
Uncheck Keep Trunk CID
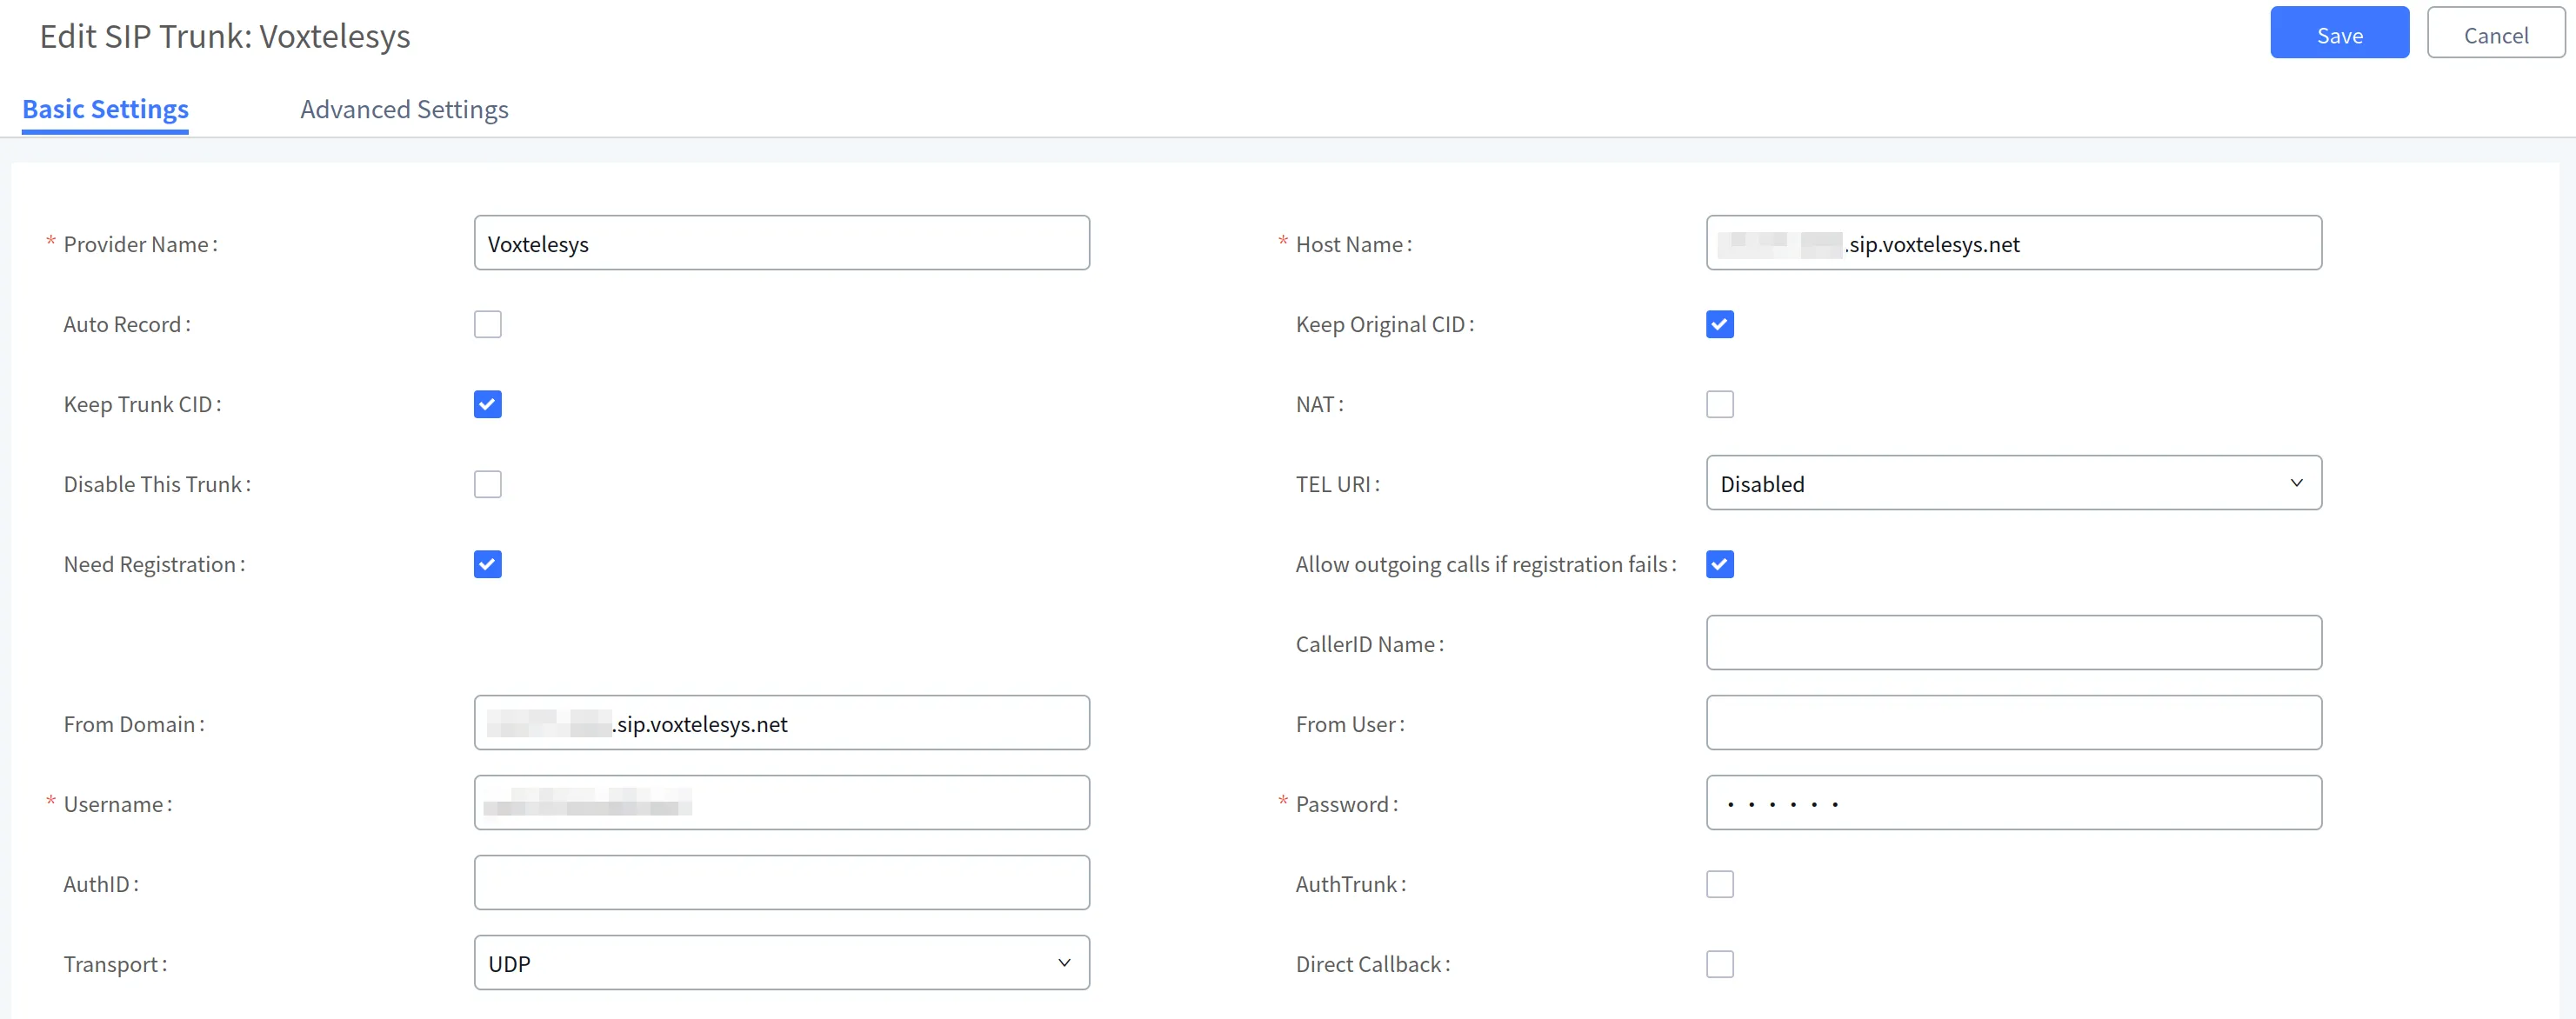click(487, 404)
